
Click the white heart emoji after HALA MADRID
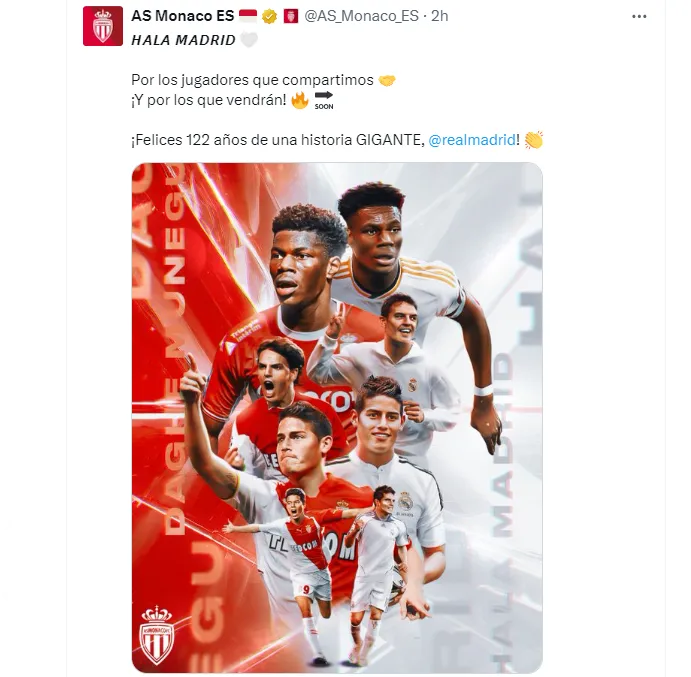tap(249, 40)
